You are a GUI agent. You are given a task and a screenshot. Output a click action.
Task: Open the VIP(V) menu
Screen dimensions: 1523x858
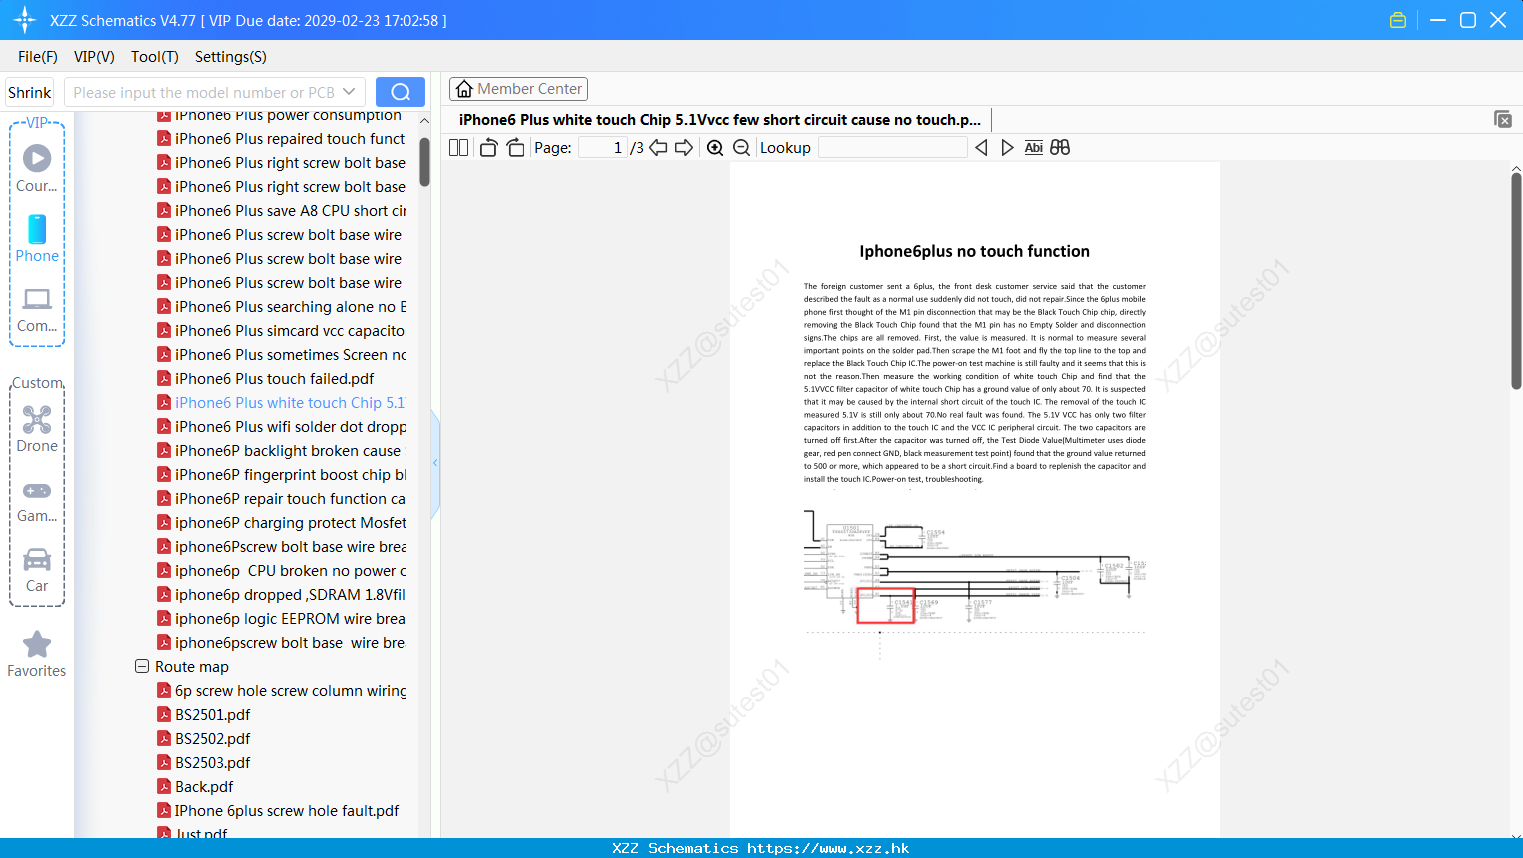tap(94, 57)
